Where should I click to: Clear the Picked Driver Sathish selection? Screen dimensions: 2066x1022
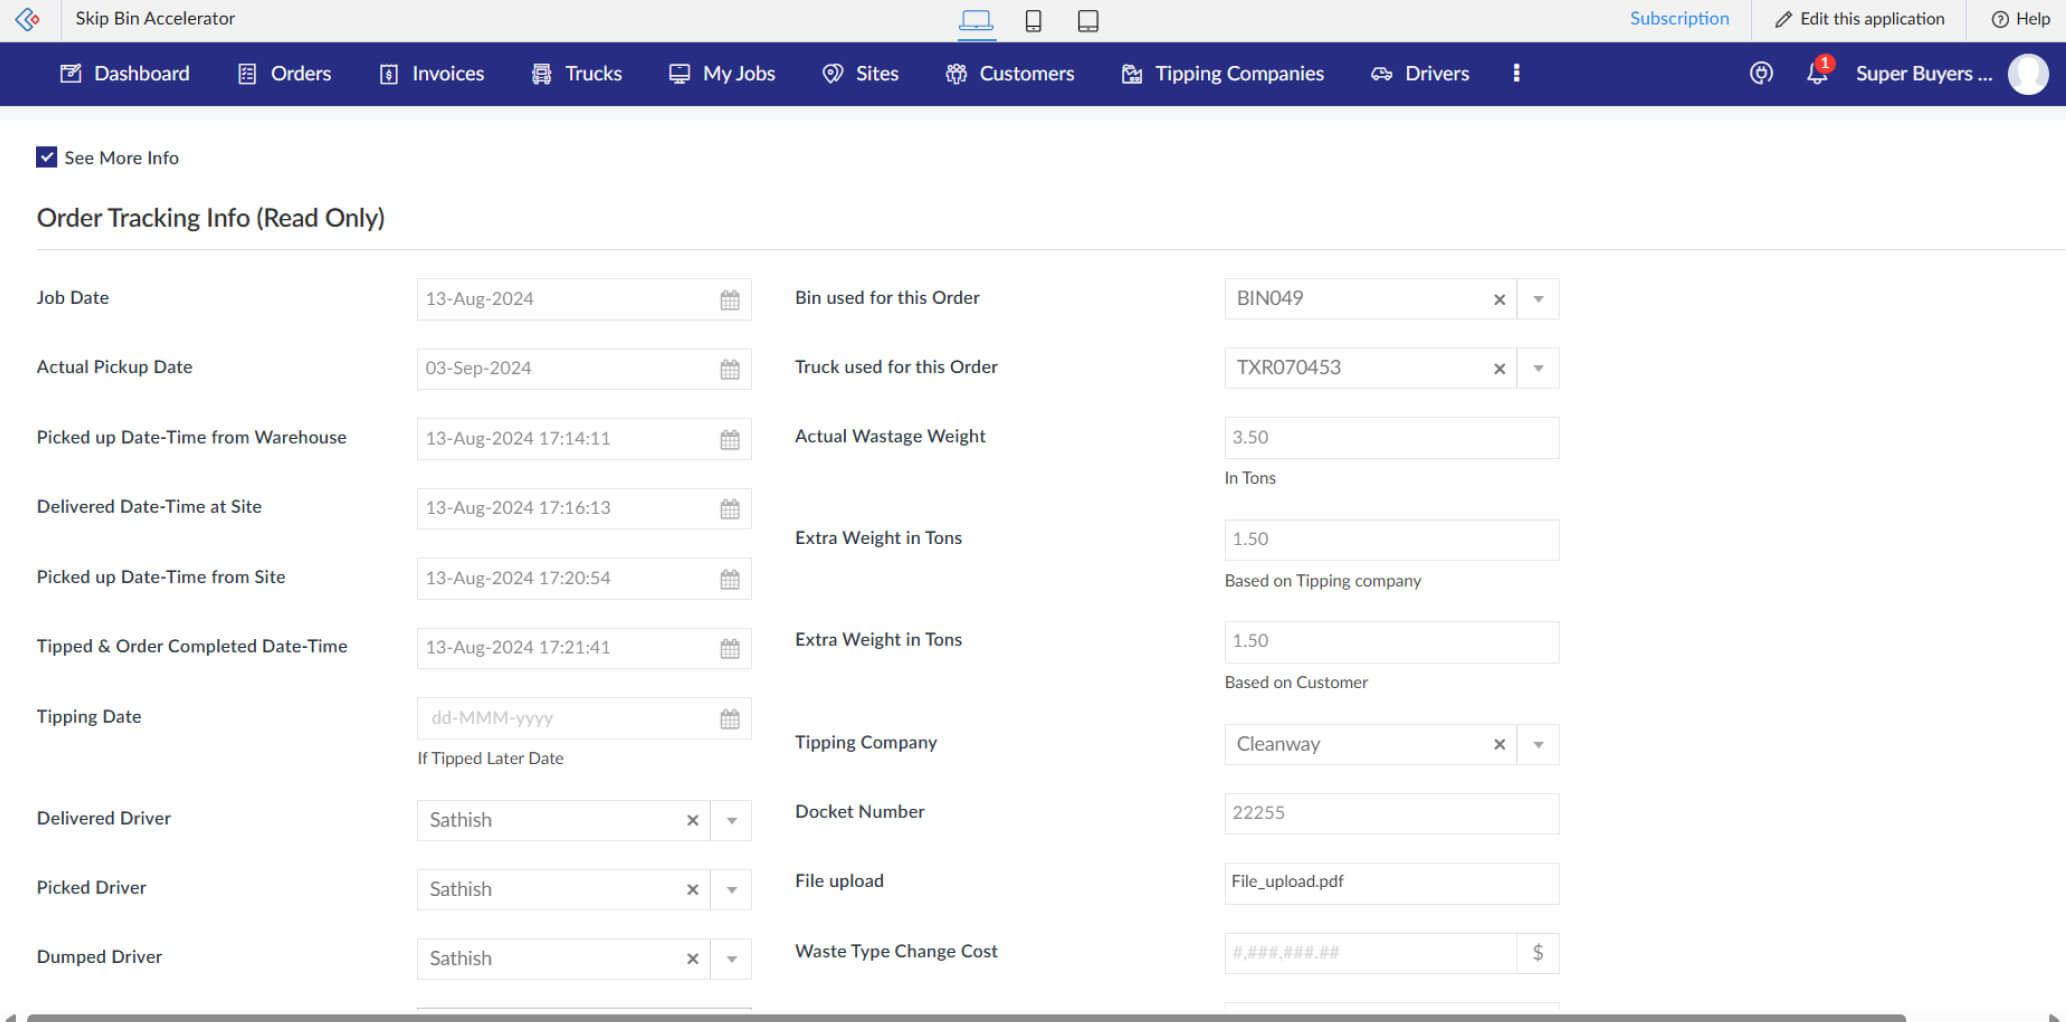tap(692, 890)
